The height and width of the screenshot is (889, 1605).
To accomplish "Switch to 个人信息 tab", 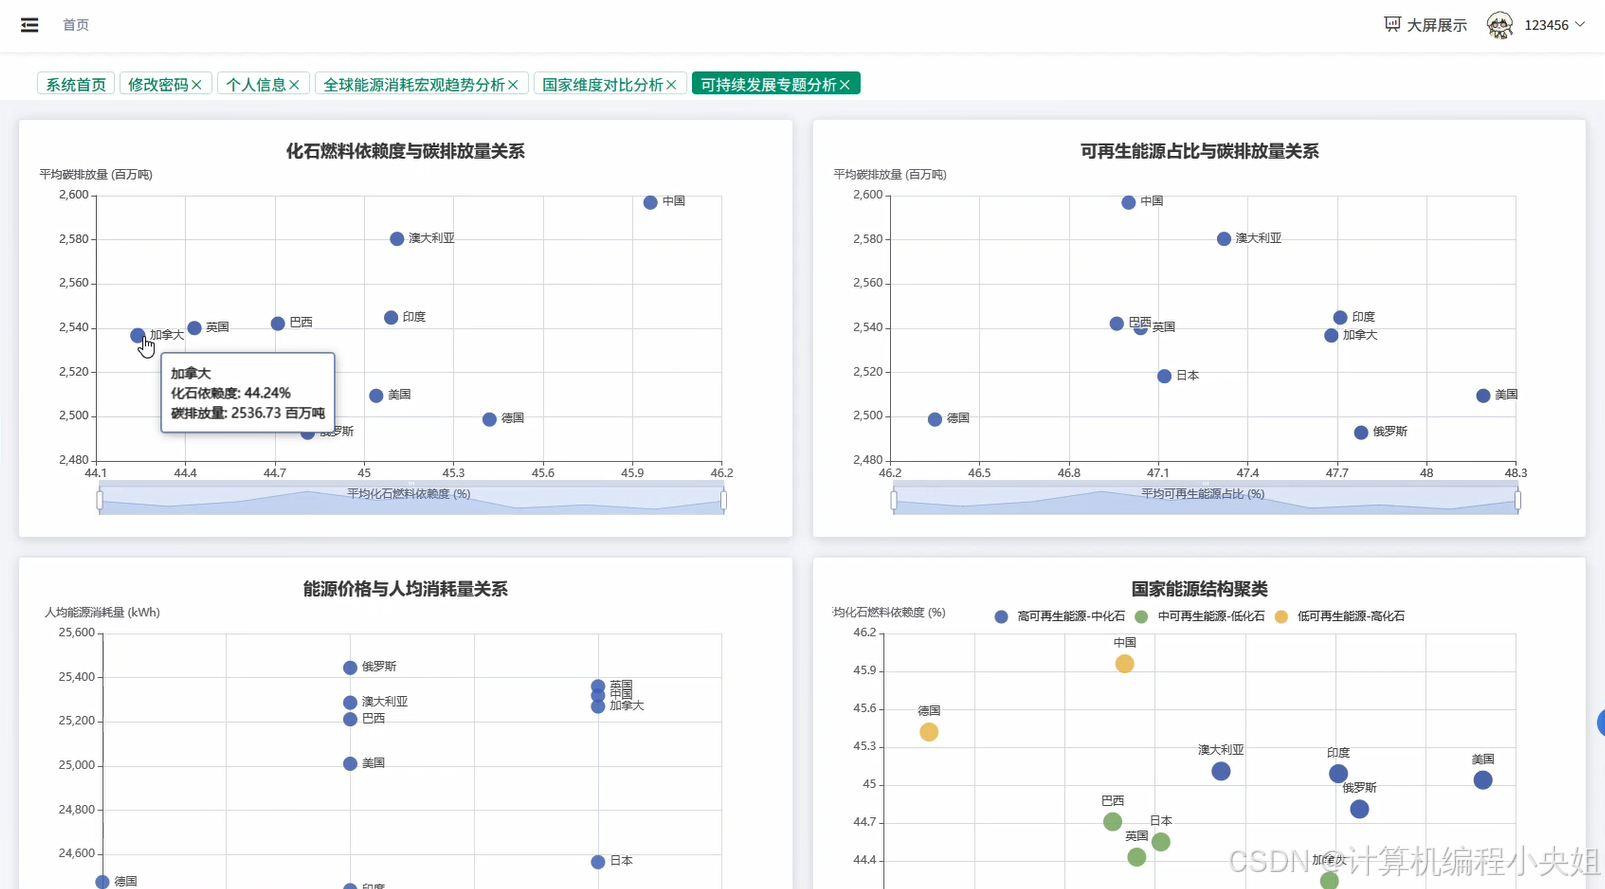I will point(256,84).
